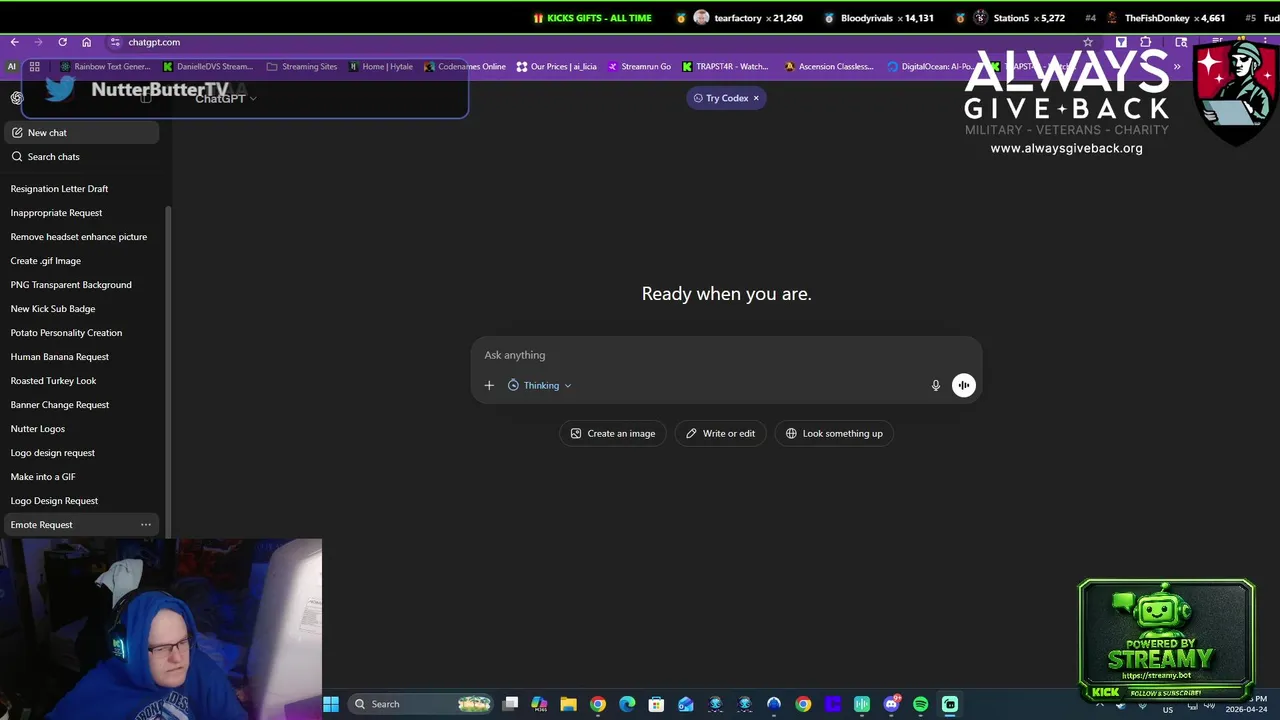Image resolution: width=1280 pixels, height=720 pixels.
Task: Open the Streamrun Go bookmark
Action: (x=640, y=67)
